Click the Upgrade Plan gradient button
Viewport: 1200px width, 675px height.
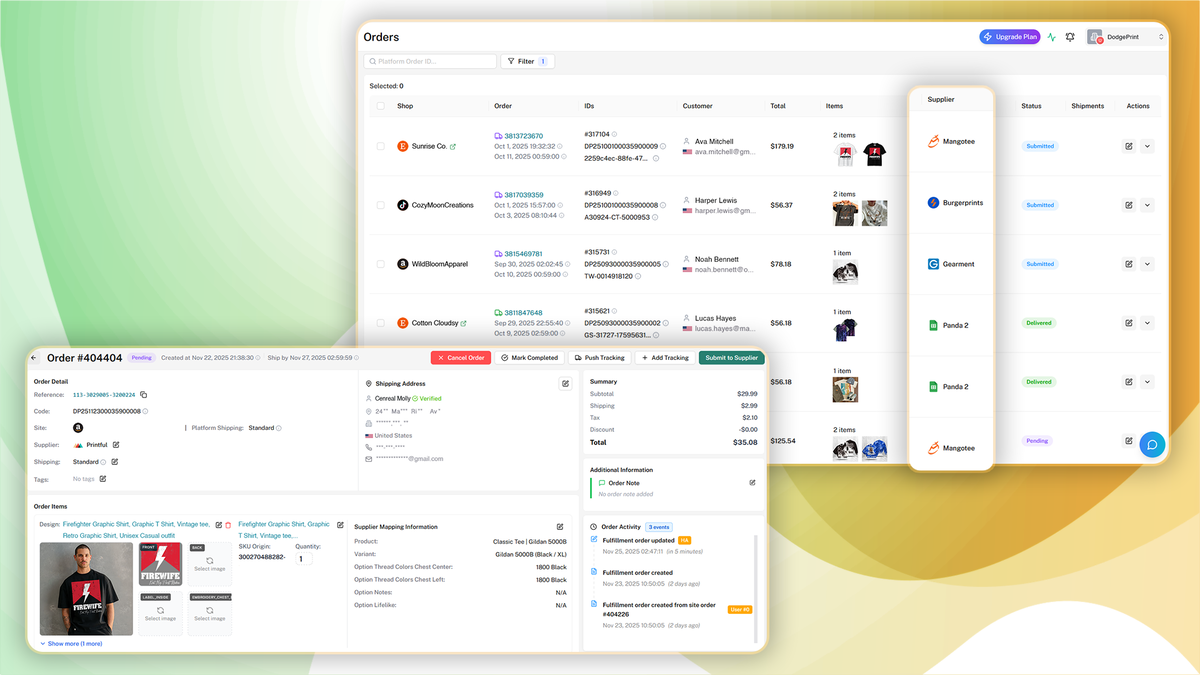pos(1008,36)
